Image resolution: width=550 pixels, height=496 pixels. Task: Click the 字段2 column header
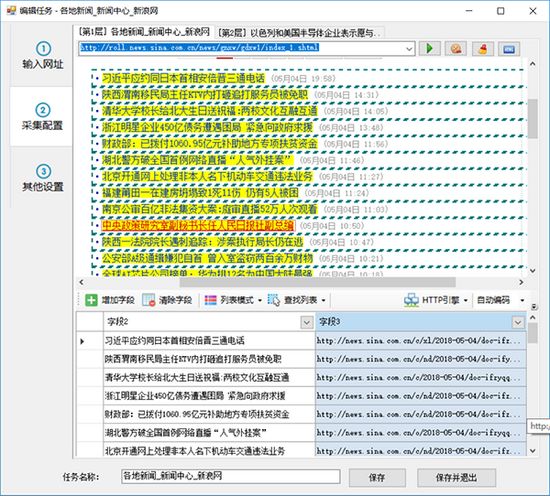209,322
